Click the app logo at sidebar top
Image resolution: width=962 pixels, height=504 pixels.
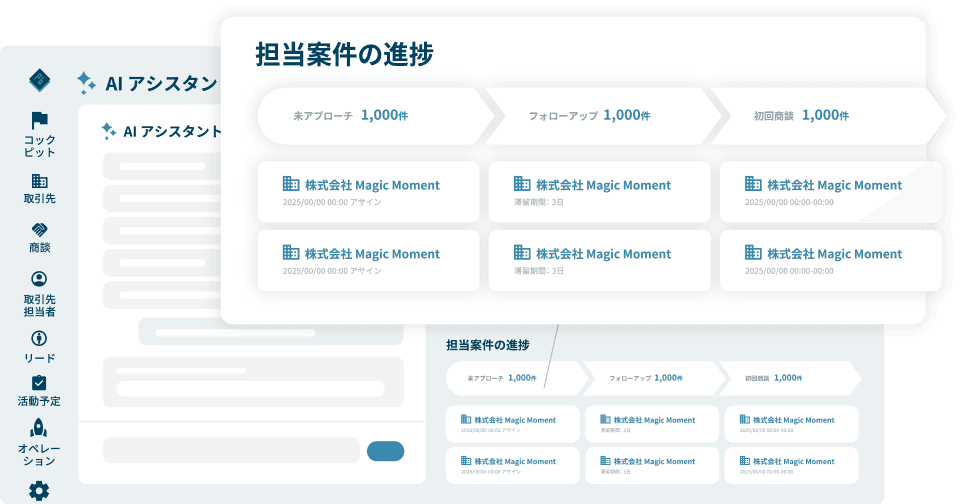pyautogui.click(x=39, y=81)
